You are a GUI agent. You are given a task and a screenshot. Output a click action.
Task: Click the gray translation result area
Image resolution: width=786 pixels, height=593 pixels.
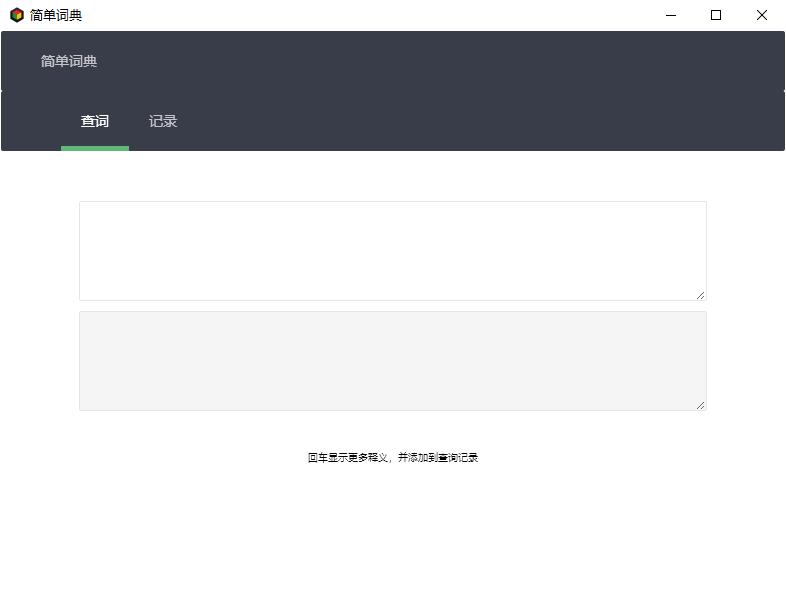point(393,361)
